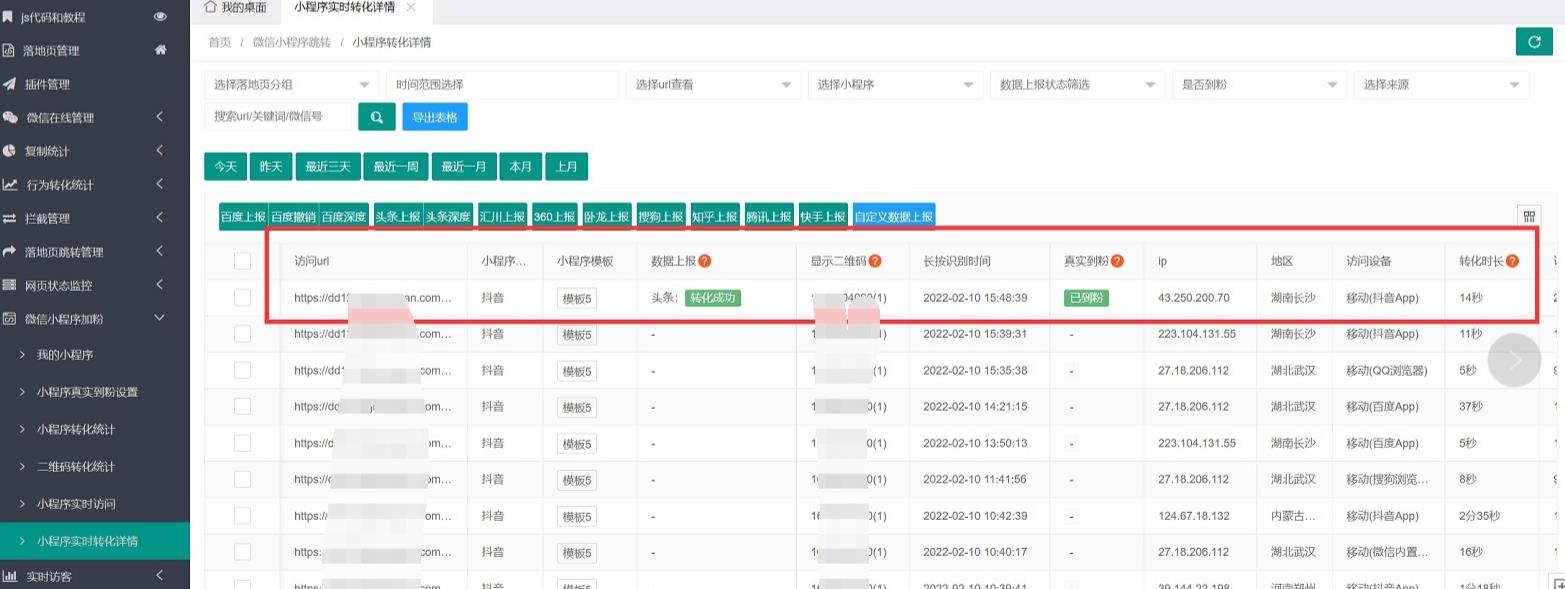The height and width of the screenshot is (589, 1565).
Task: Click the eye icon beside js代码和教程
Action: click(160, 17)
